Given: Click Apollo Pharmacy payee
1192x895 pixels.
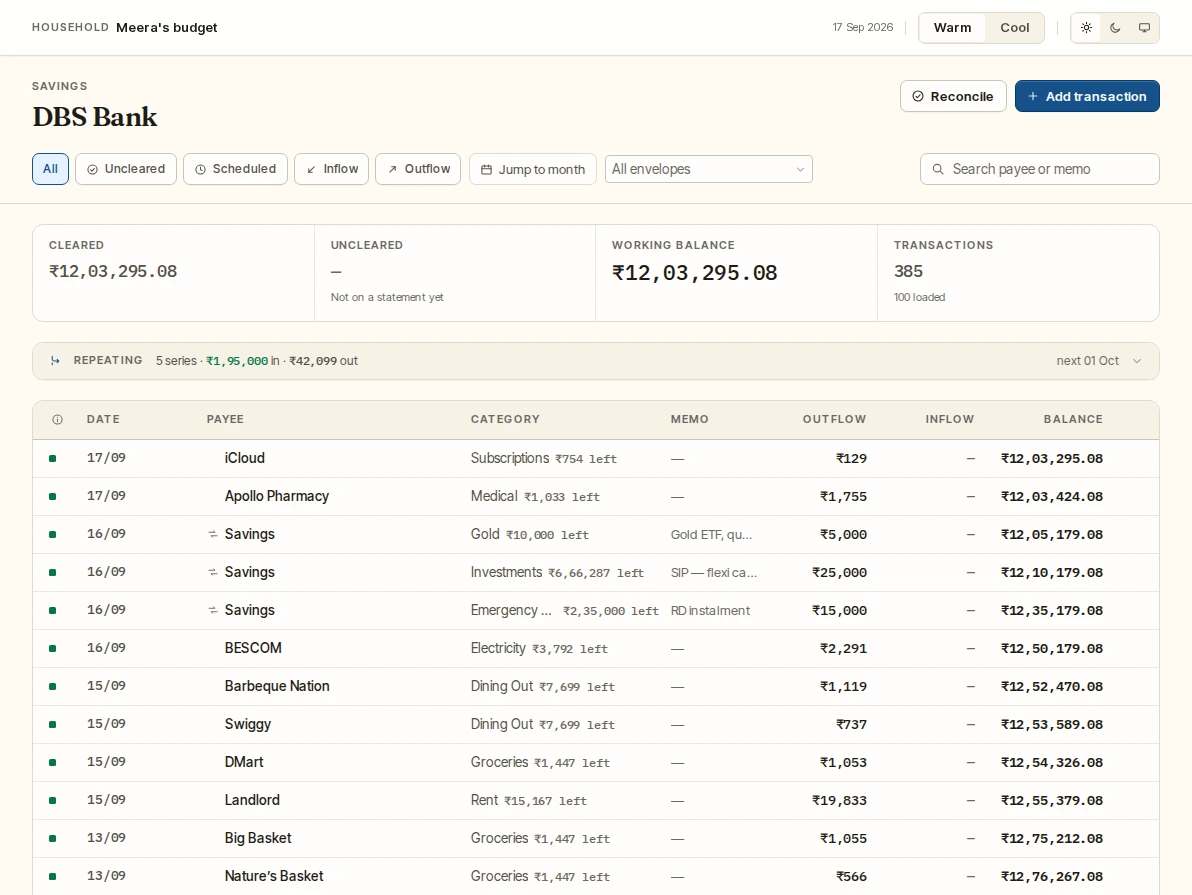Looking at the screenshot, I should click(x=277, y=496).
